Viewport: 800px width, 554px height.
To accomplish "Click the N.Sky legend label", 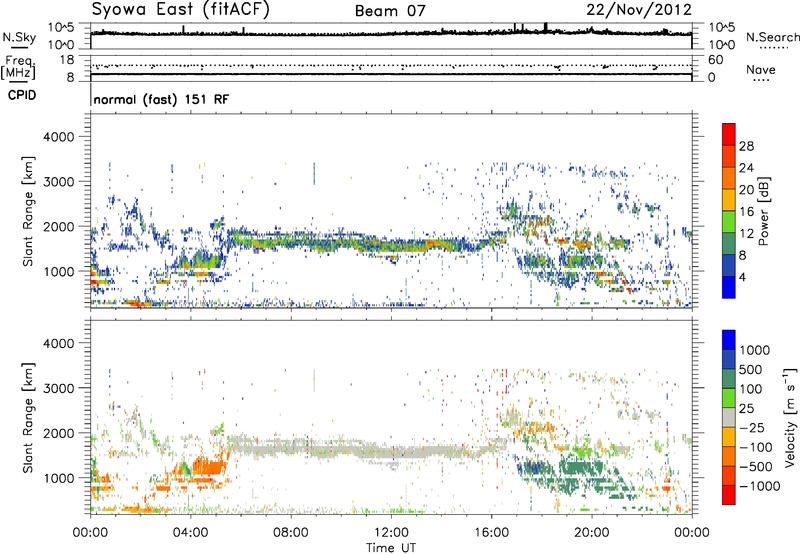I will point(19,37).
